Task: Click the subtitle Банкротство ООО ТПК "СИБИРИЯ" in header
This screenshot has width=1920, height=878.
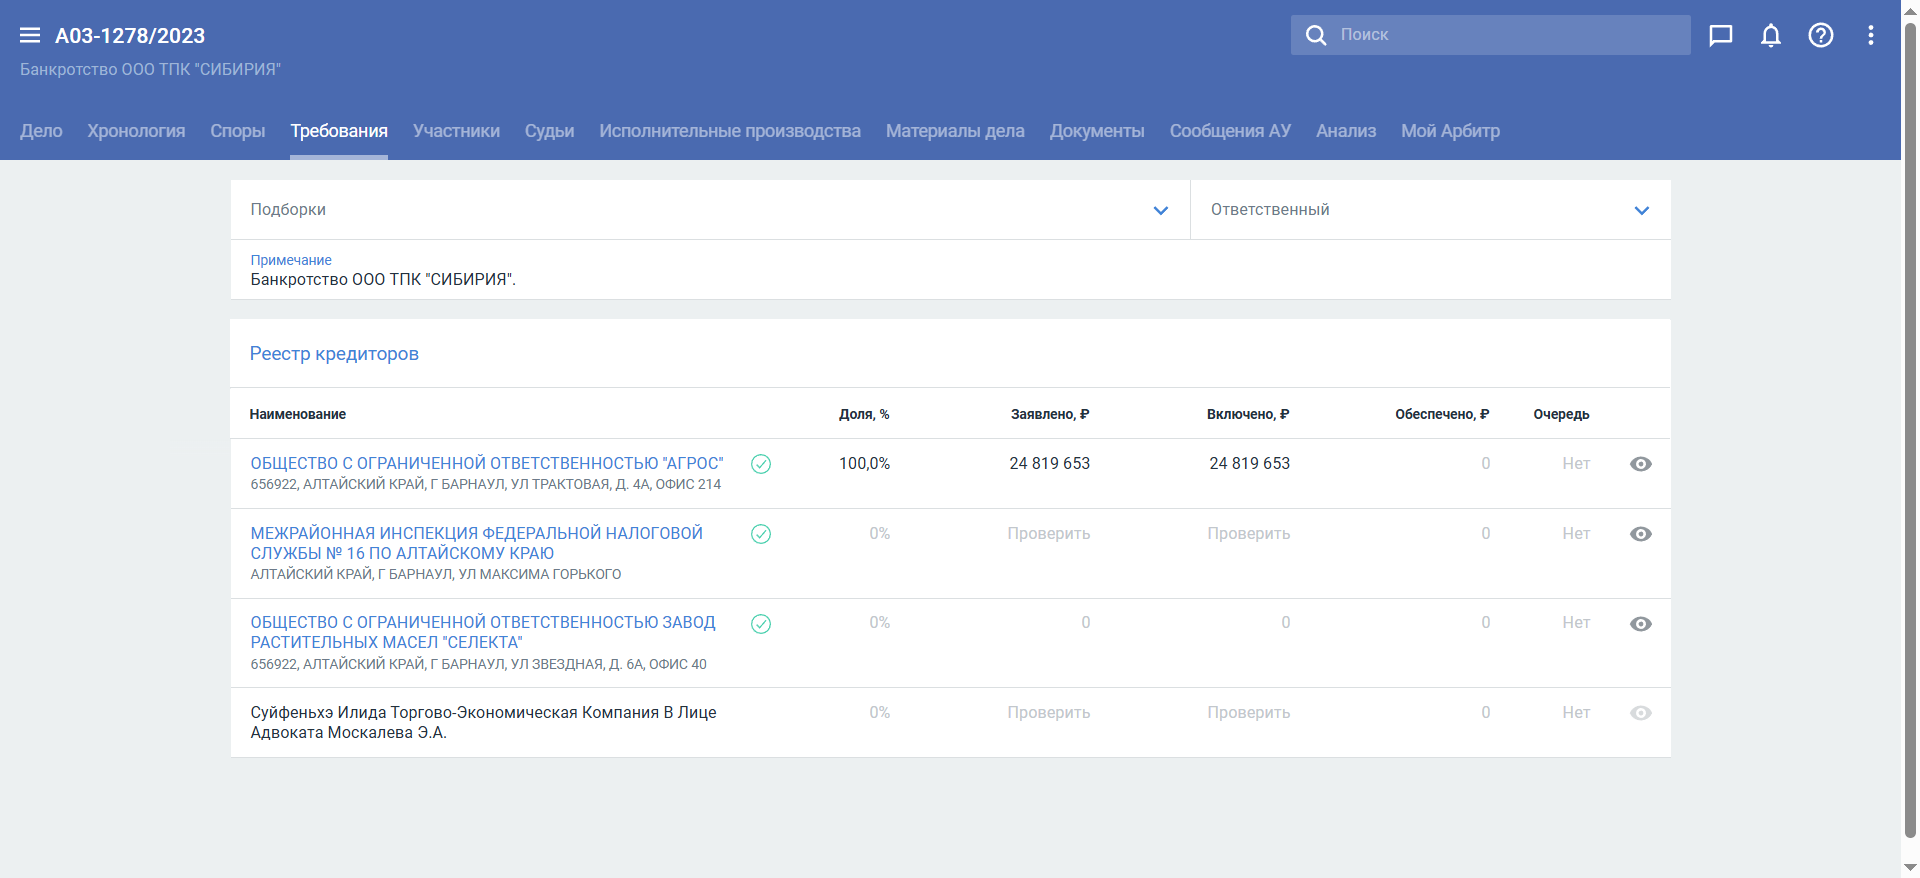Action: point(150,70)
